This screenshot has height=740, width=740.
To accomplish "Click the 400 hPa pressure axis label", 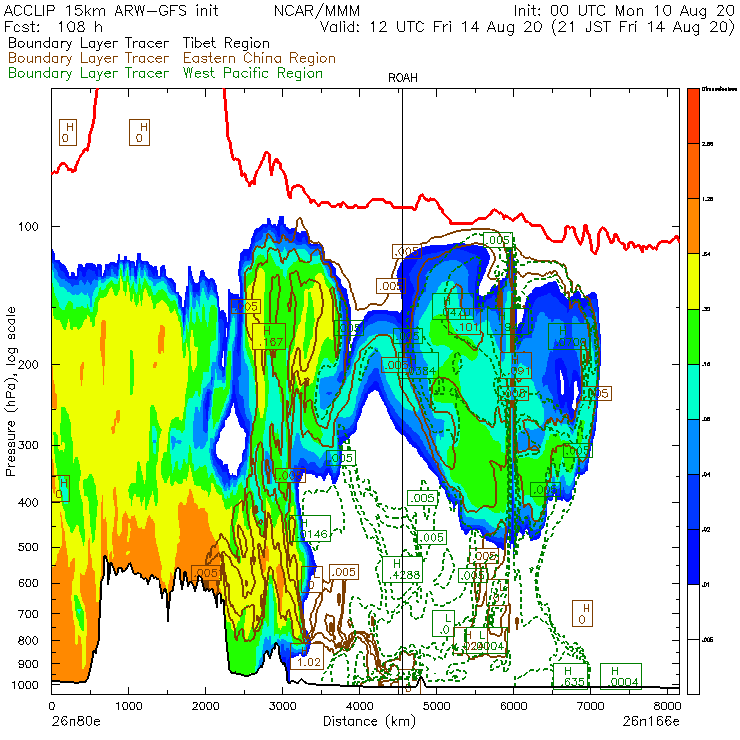I will [28, 503].
